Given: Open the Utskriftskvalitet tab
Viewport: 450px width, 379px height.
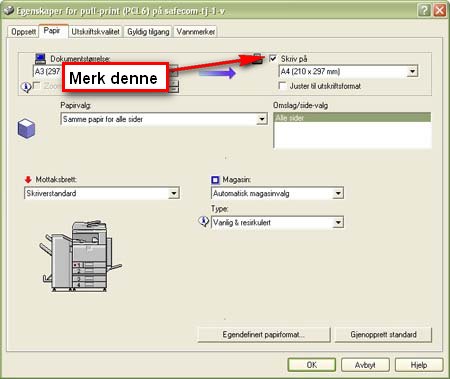Looking at the screenshot, I should click(96, 32).
